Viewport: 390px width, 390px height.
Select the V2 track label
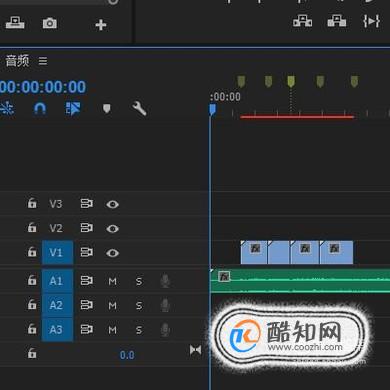tap(56, 228)
